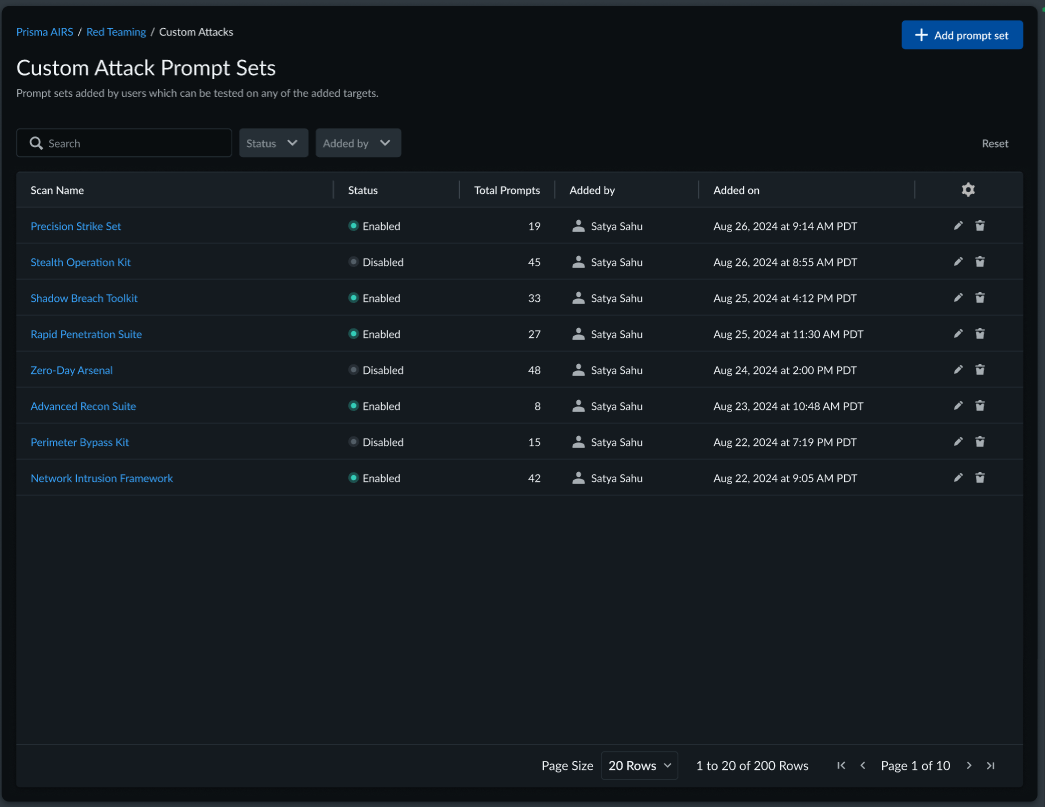
Task: Reset the applied filters
Action: (x=995, y=143)
